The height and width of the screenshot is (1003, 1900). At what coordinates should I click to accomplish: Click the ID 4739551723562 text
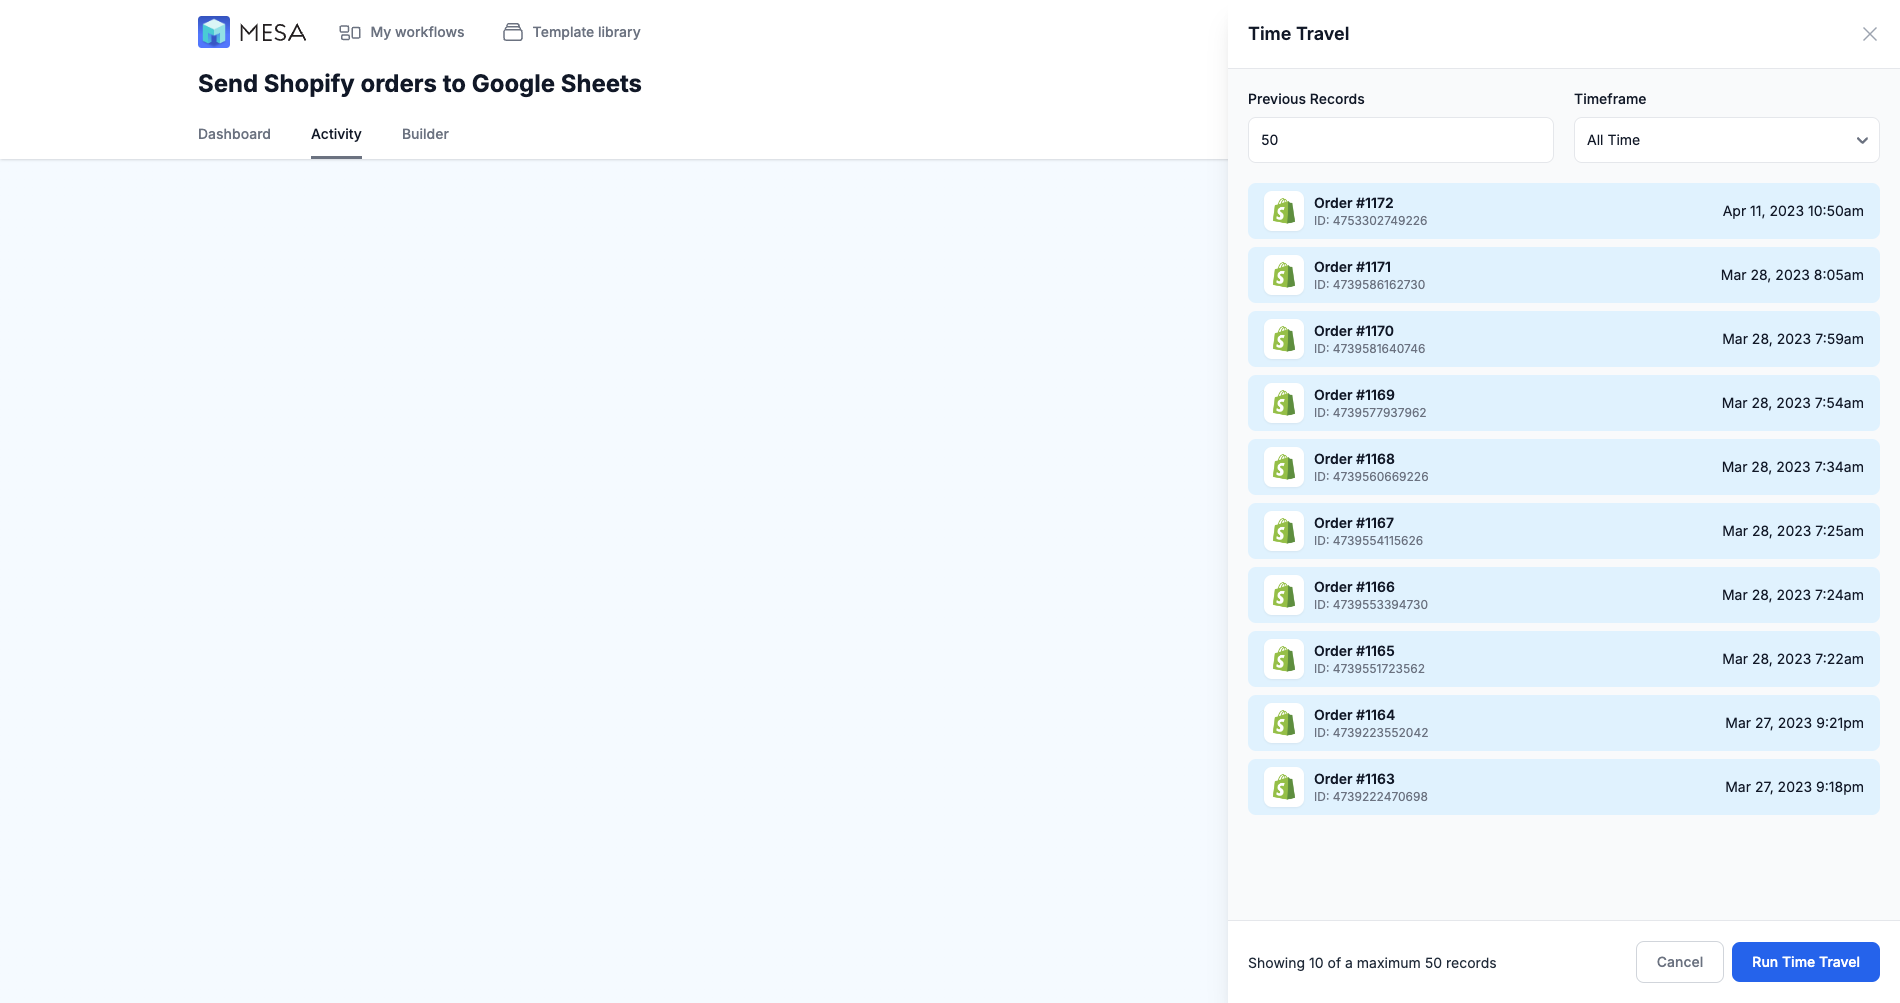(x=1370, y=669)
